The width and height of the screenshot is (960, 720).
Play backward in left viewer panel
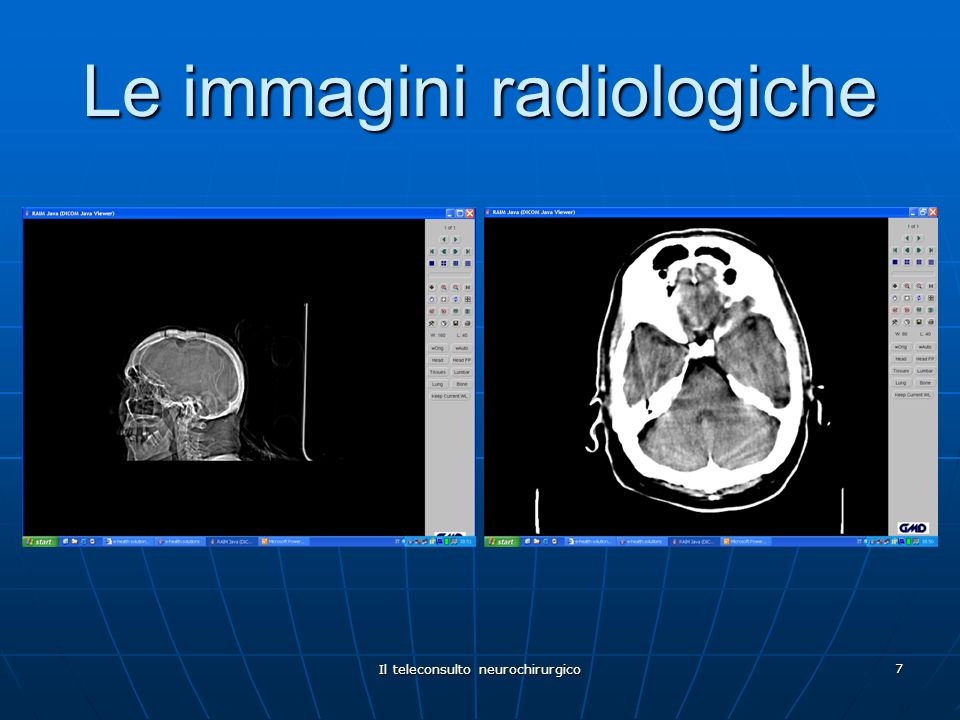(x=444, y=251)
